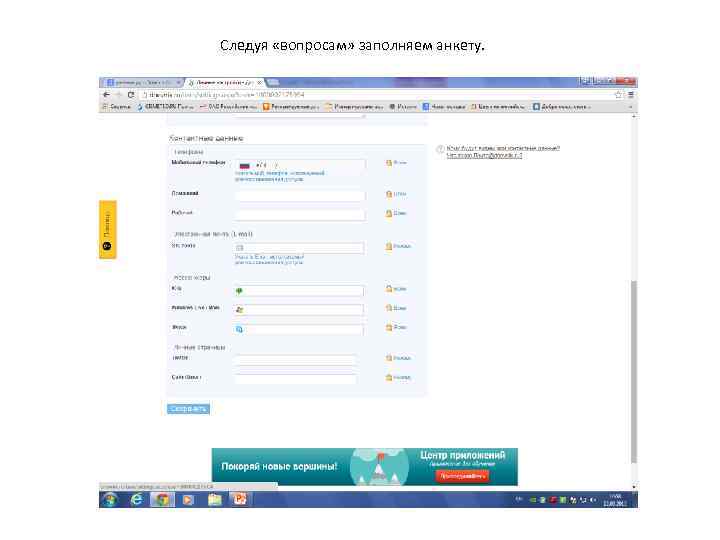
Task: Switch to PowerPoint in the taskbar
Action: (x=240, y=500)
